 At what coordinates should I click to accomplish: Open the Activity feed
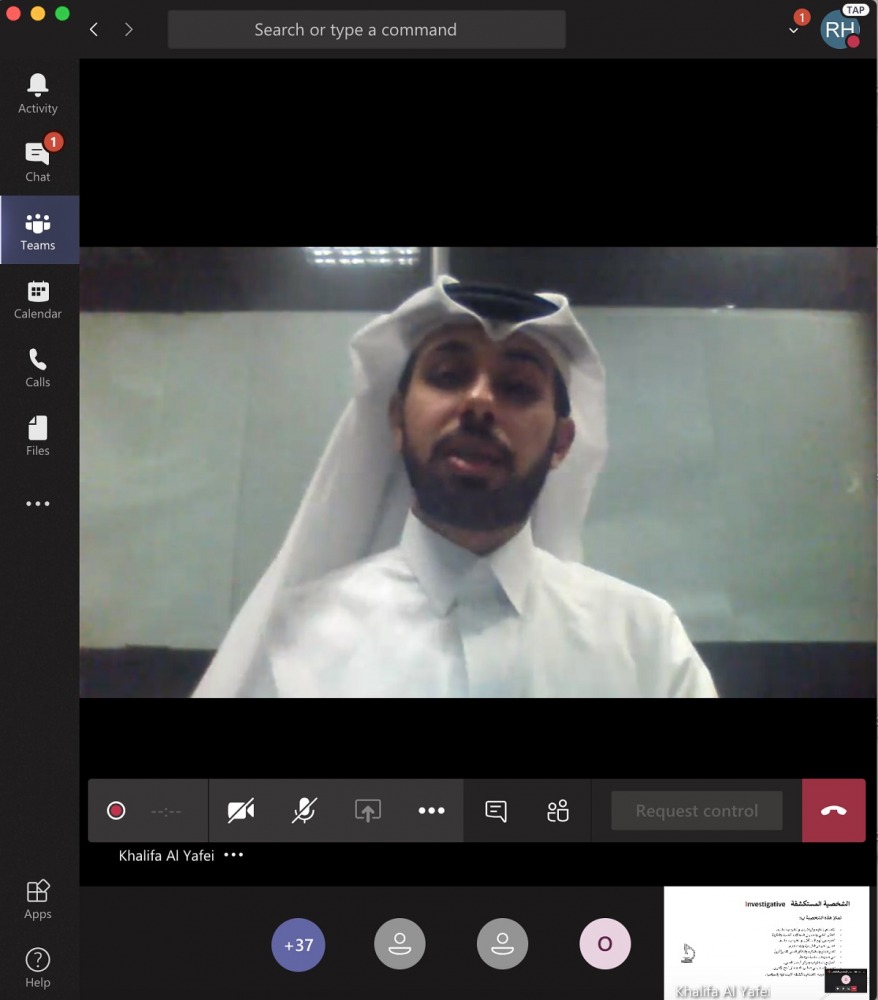(x=38, y=93)
